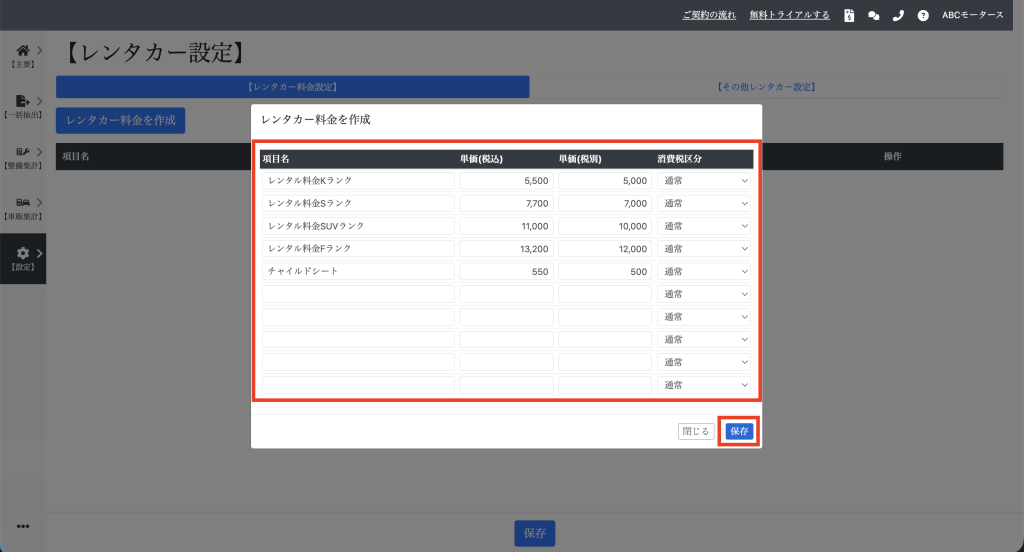Click the 単価(税込) field showing 13,200
1024x552 pixels.
pos(506,248)
